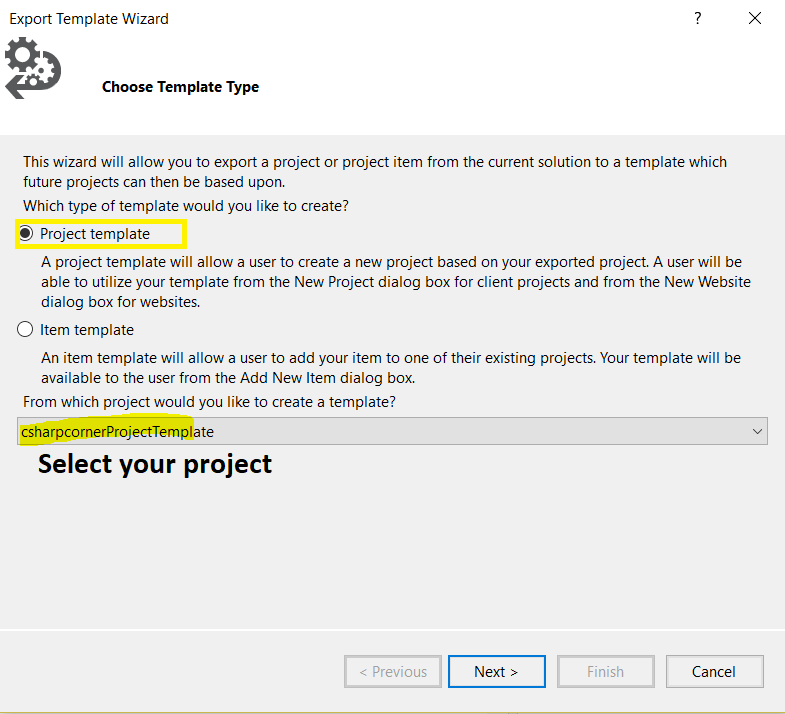Viewport: 785px width, 714px height.
Task: Click the Project template description paragraph
Action: point(396,282)
